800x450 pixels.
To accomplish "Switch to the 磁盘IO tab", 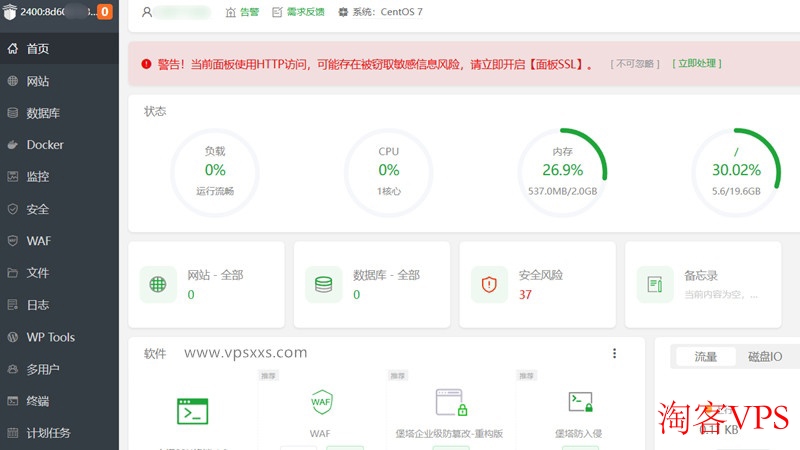I will click(765, 356).
